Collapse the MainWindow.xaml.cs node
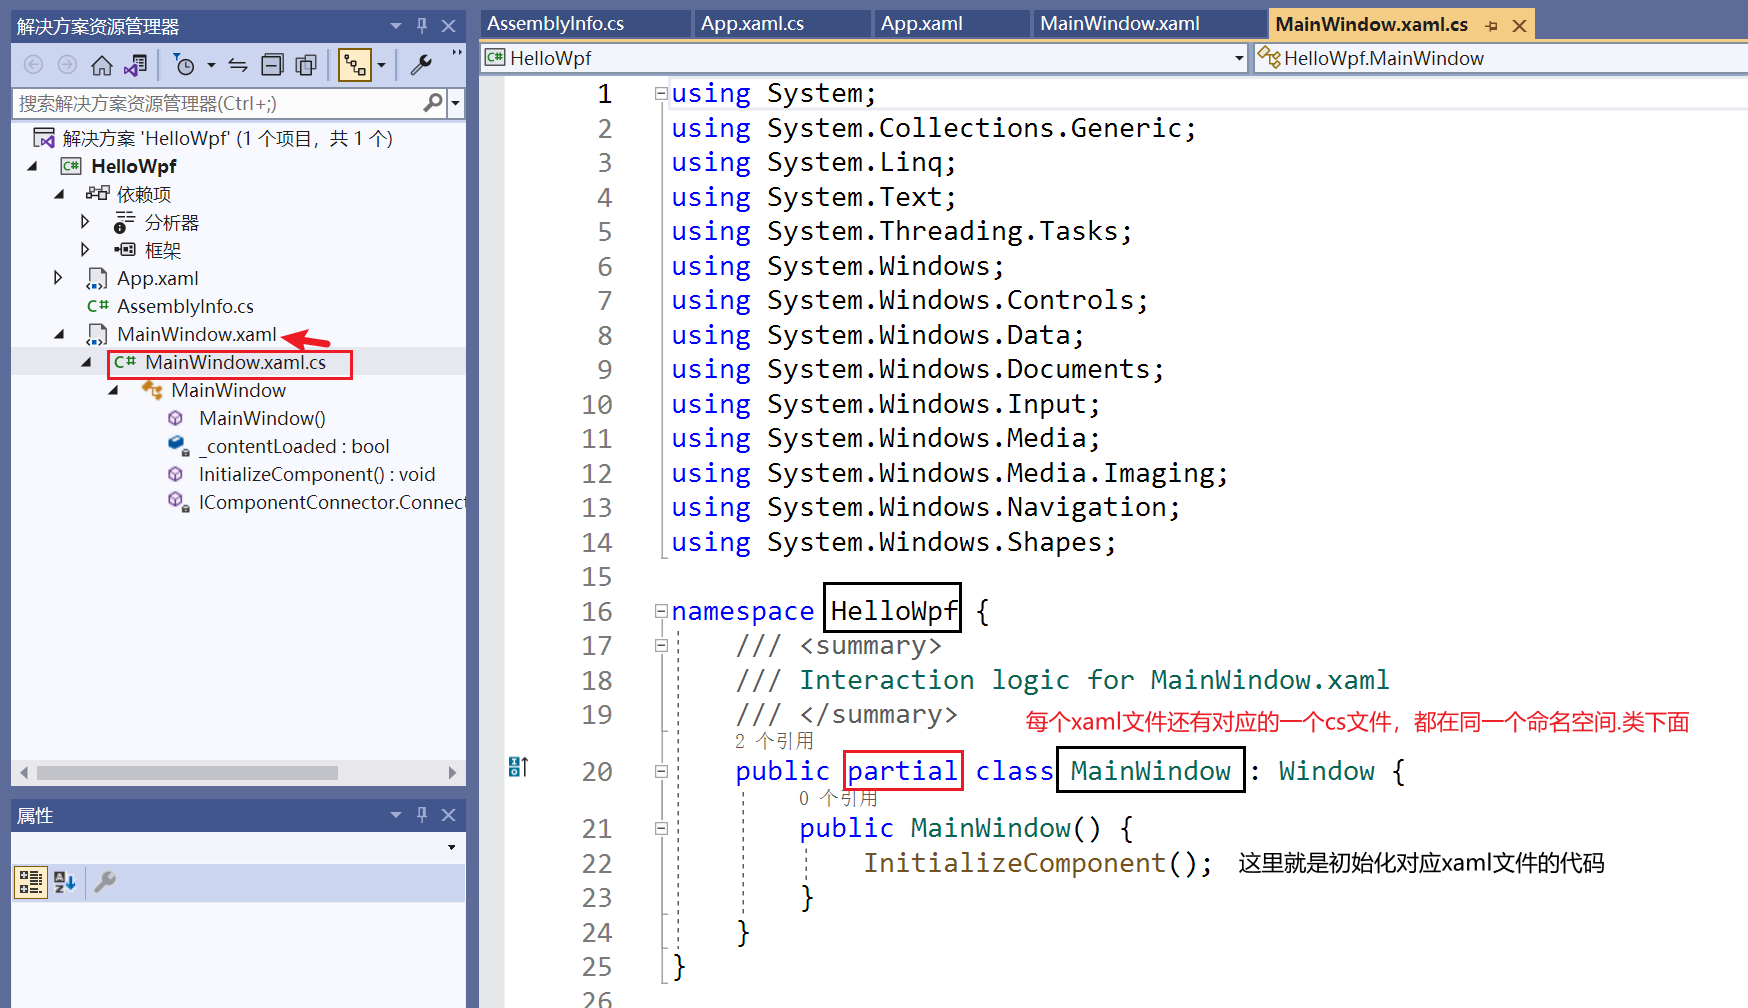Viewport: 1748px width, 1008px height. (86, 362)
